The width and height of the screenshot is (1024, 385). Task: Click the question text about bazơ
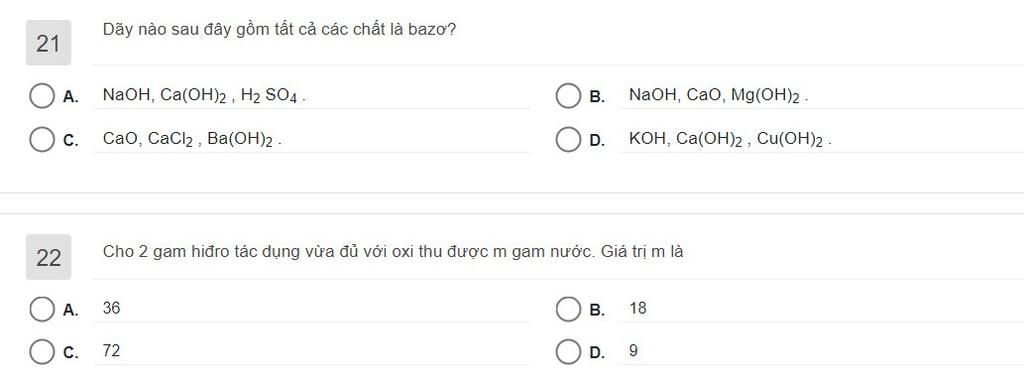[280, 30]
